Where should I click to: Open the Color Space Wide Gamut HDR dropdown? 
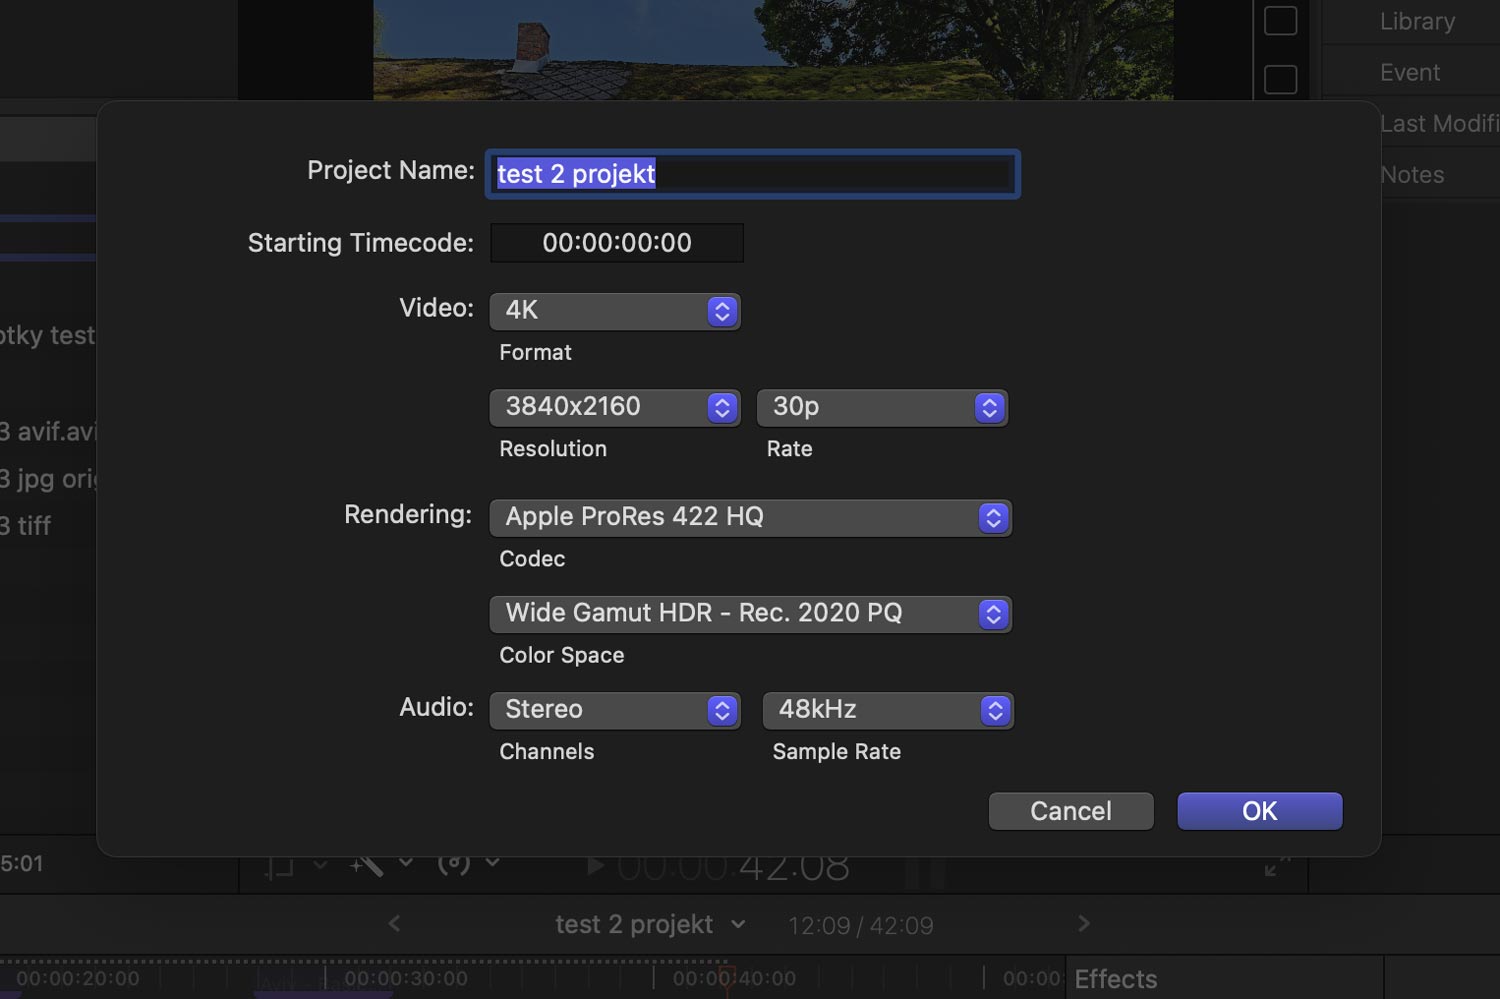tap(750, 614)
